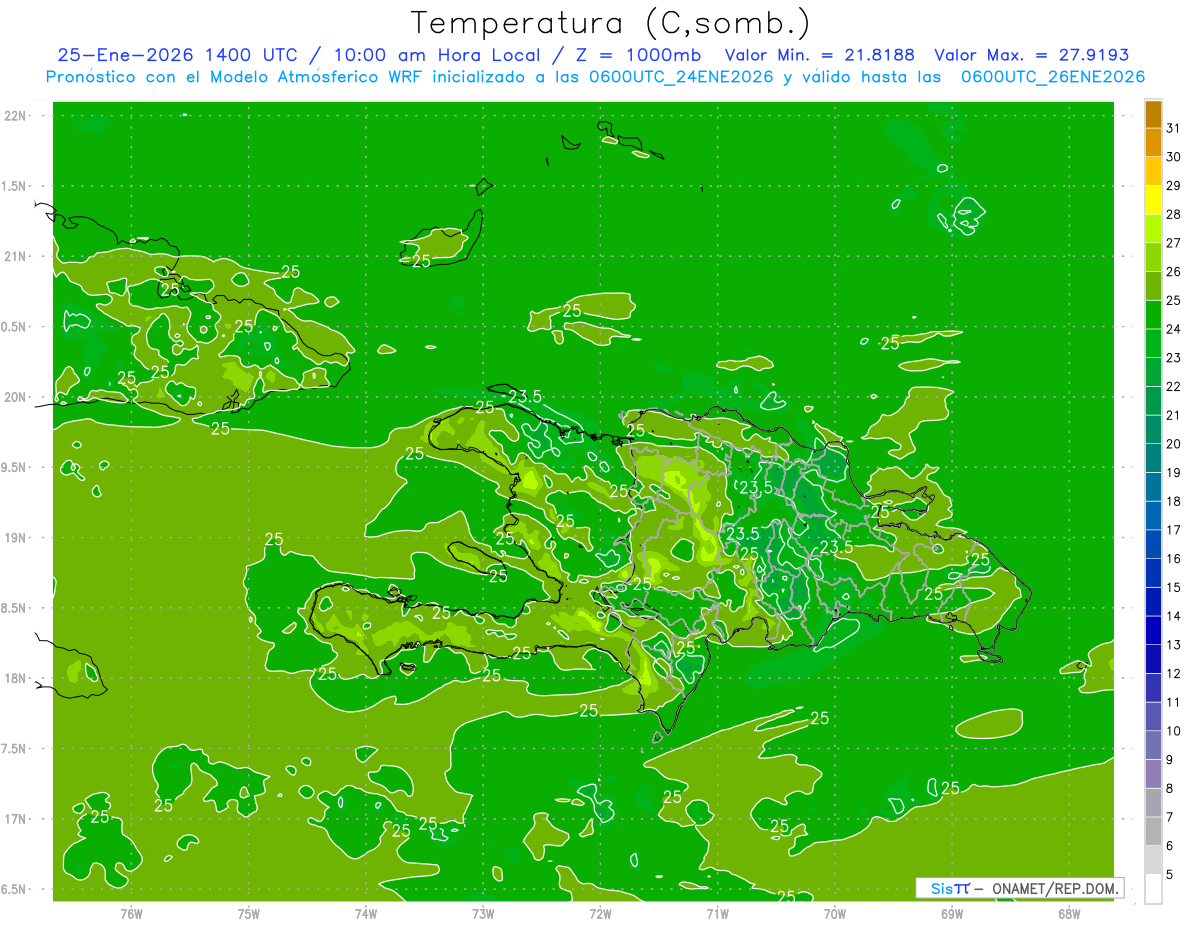Click the gray swatch between 6 and 7
The width and height of the screenshot is (1200, 927).
(1153, 831)
